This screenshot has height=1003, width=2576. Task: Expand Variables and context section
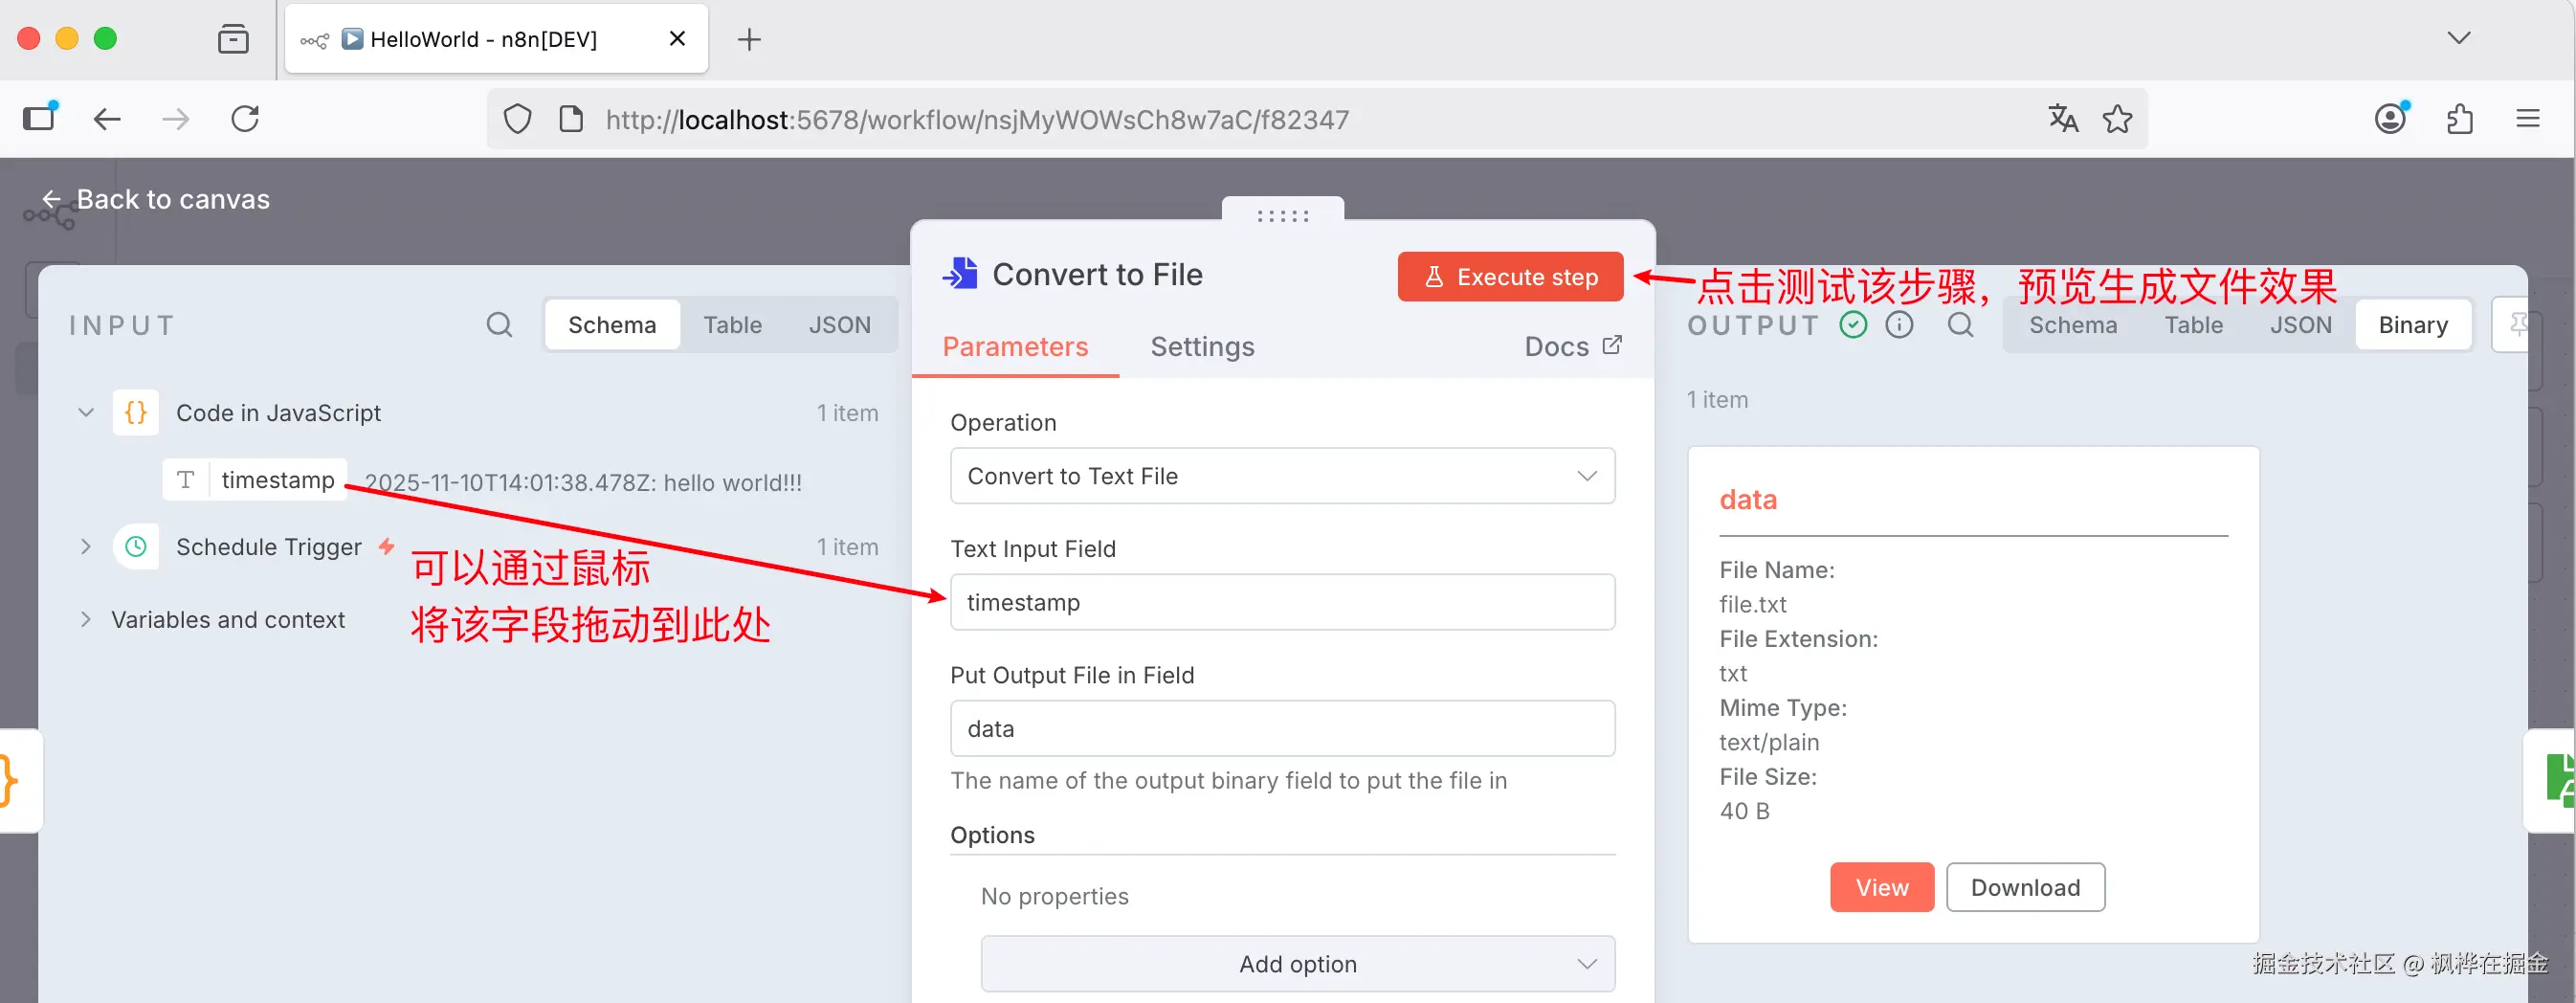coord(86,620)
